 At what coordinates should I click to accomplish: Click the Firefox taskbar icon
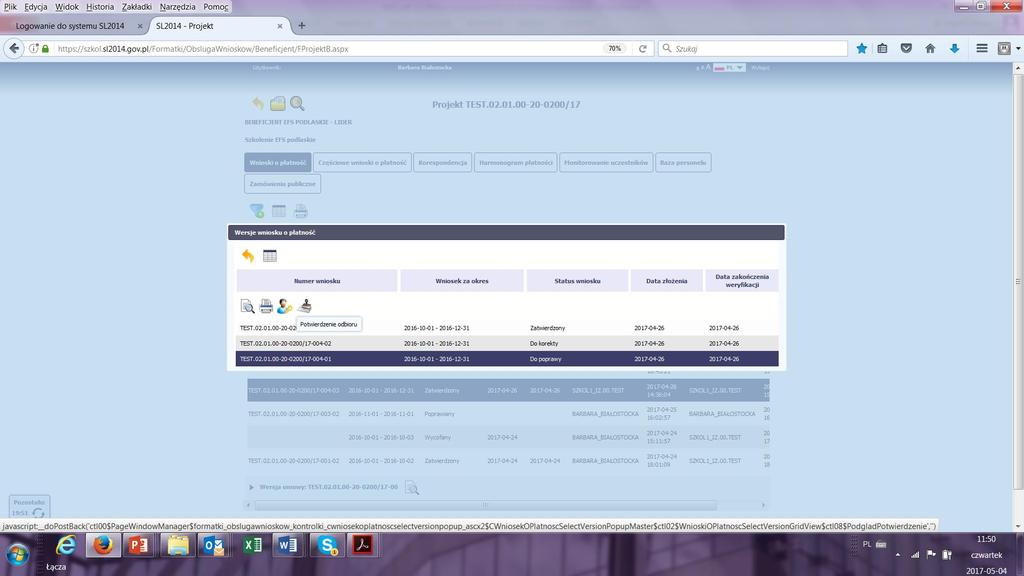[x=103, y=545]
